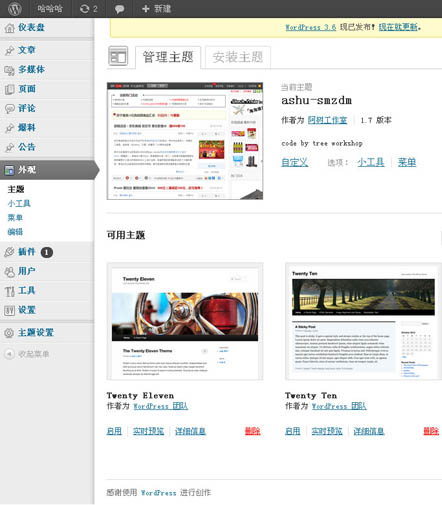
Task: Click the 爆料 pin icon
Action: [x=10, y=128]
